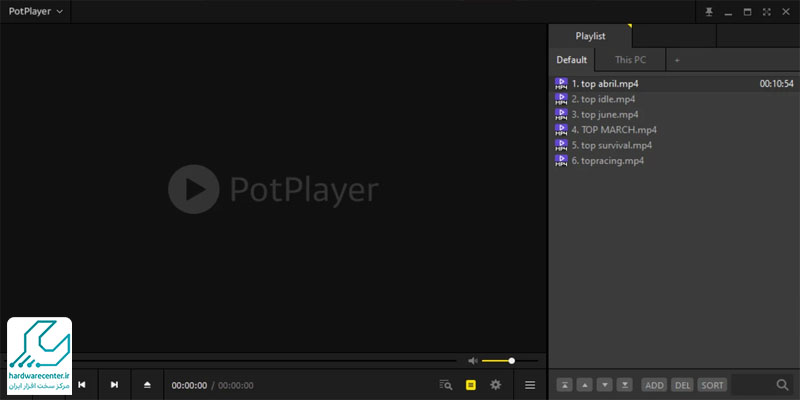Move selected item to bottom of playlist
800x400 pixels.
(x=624, y=385)
